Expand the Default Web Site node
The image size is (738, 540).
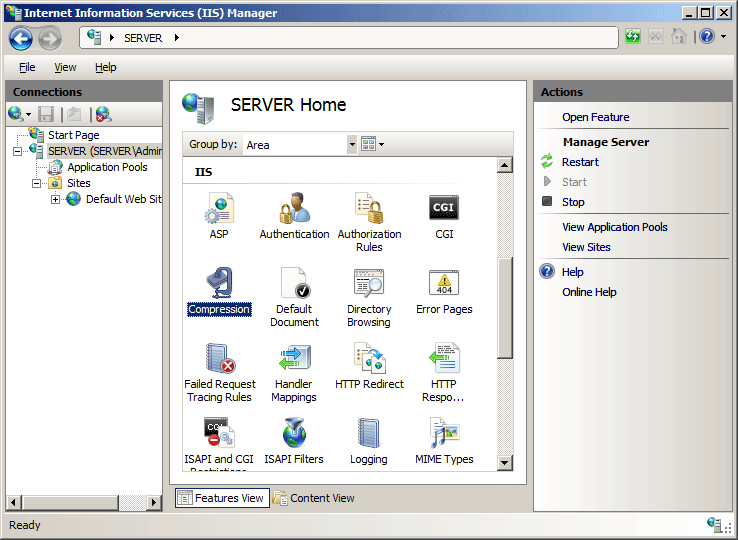56,200
